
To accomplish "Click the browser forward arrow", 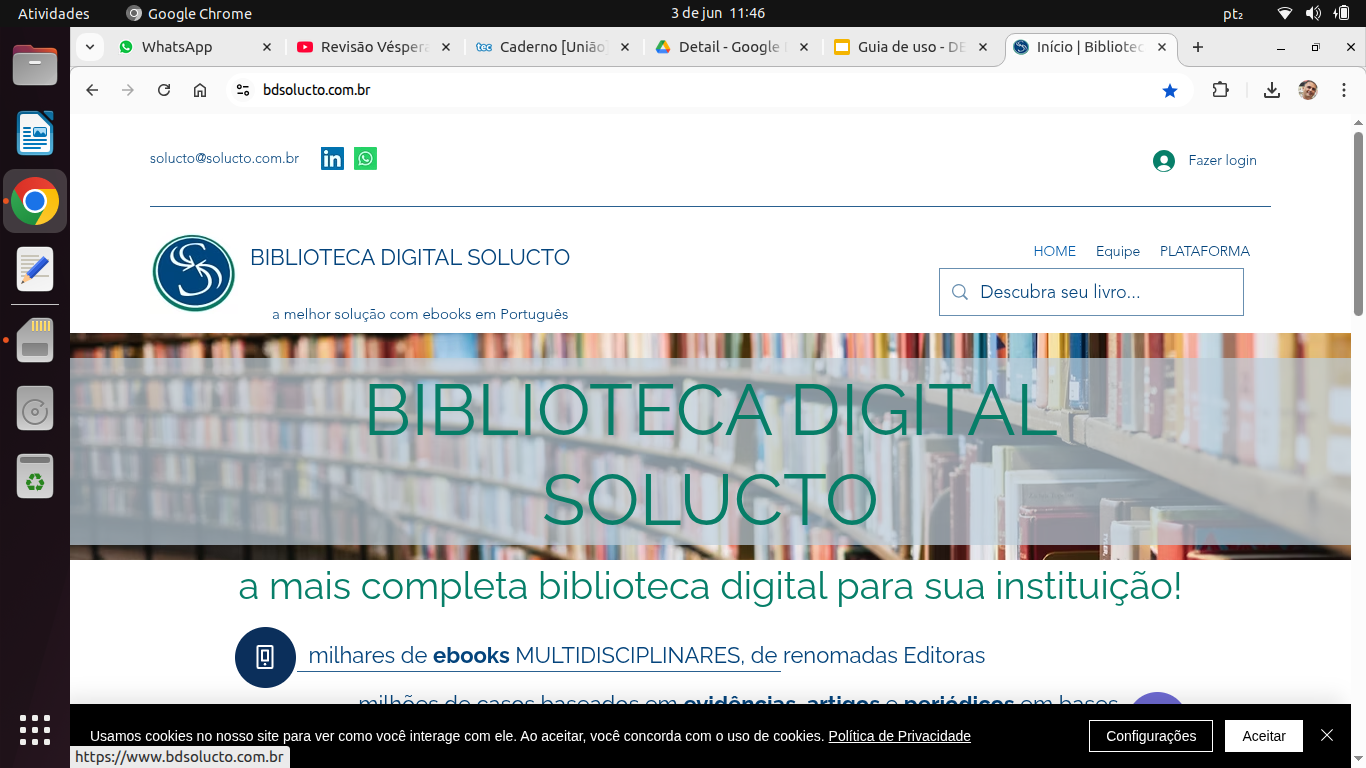I will point(128,90).
